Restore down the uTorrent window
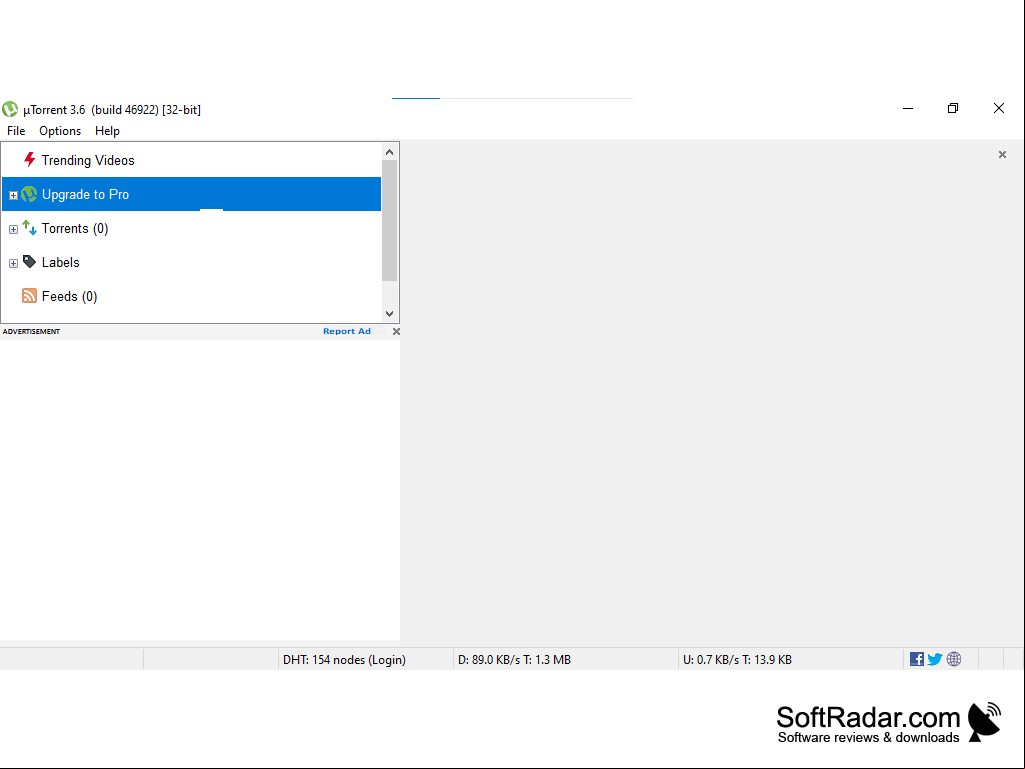1025x769 pixels. [953, 109]
